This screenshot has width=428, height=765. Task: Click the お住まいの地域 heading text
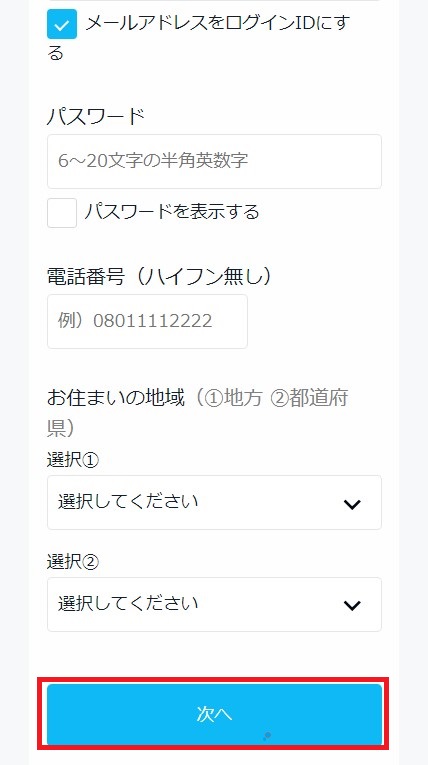(116, 398)
